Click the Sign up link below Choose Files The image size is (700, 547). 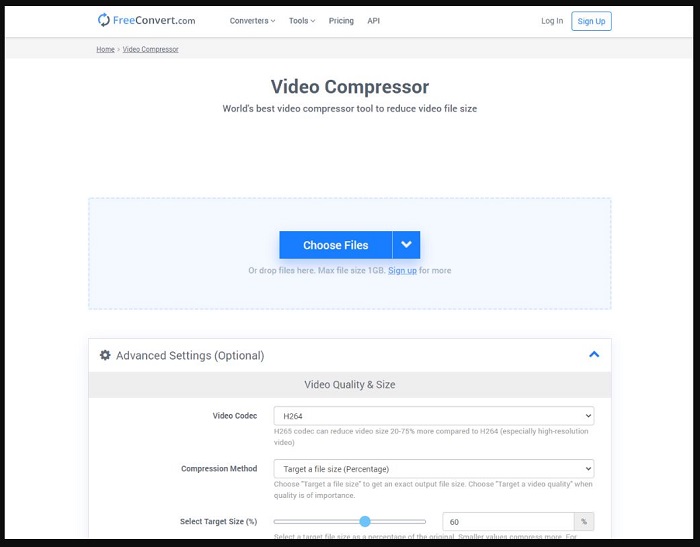(x=402, y=270)
